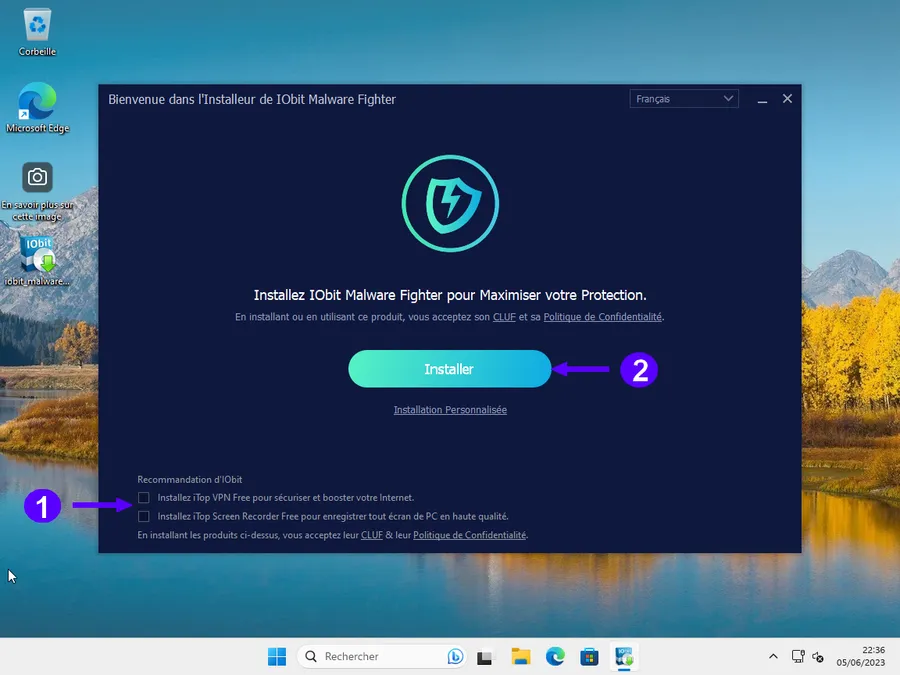Open Microsoft Store from the taskbar
This screenshot has height=675, width=900.
point(589,656)
